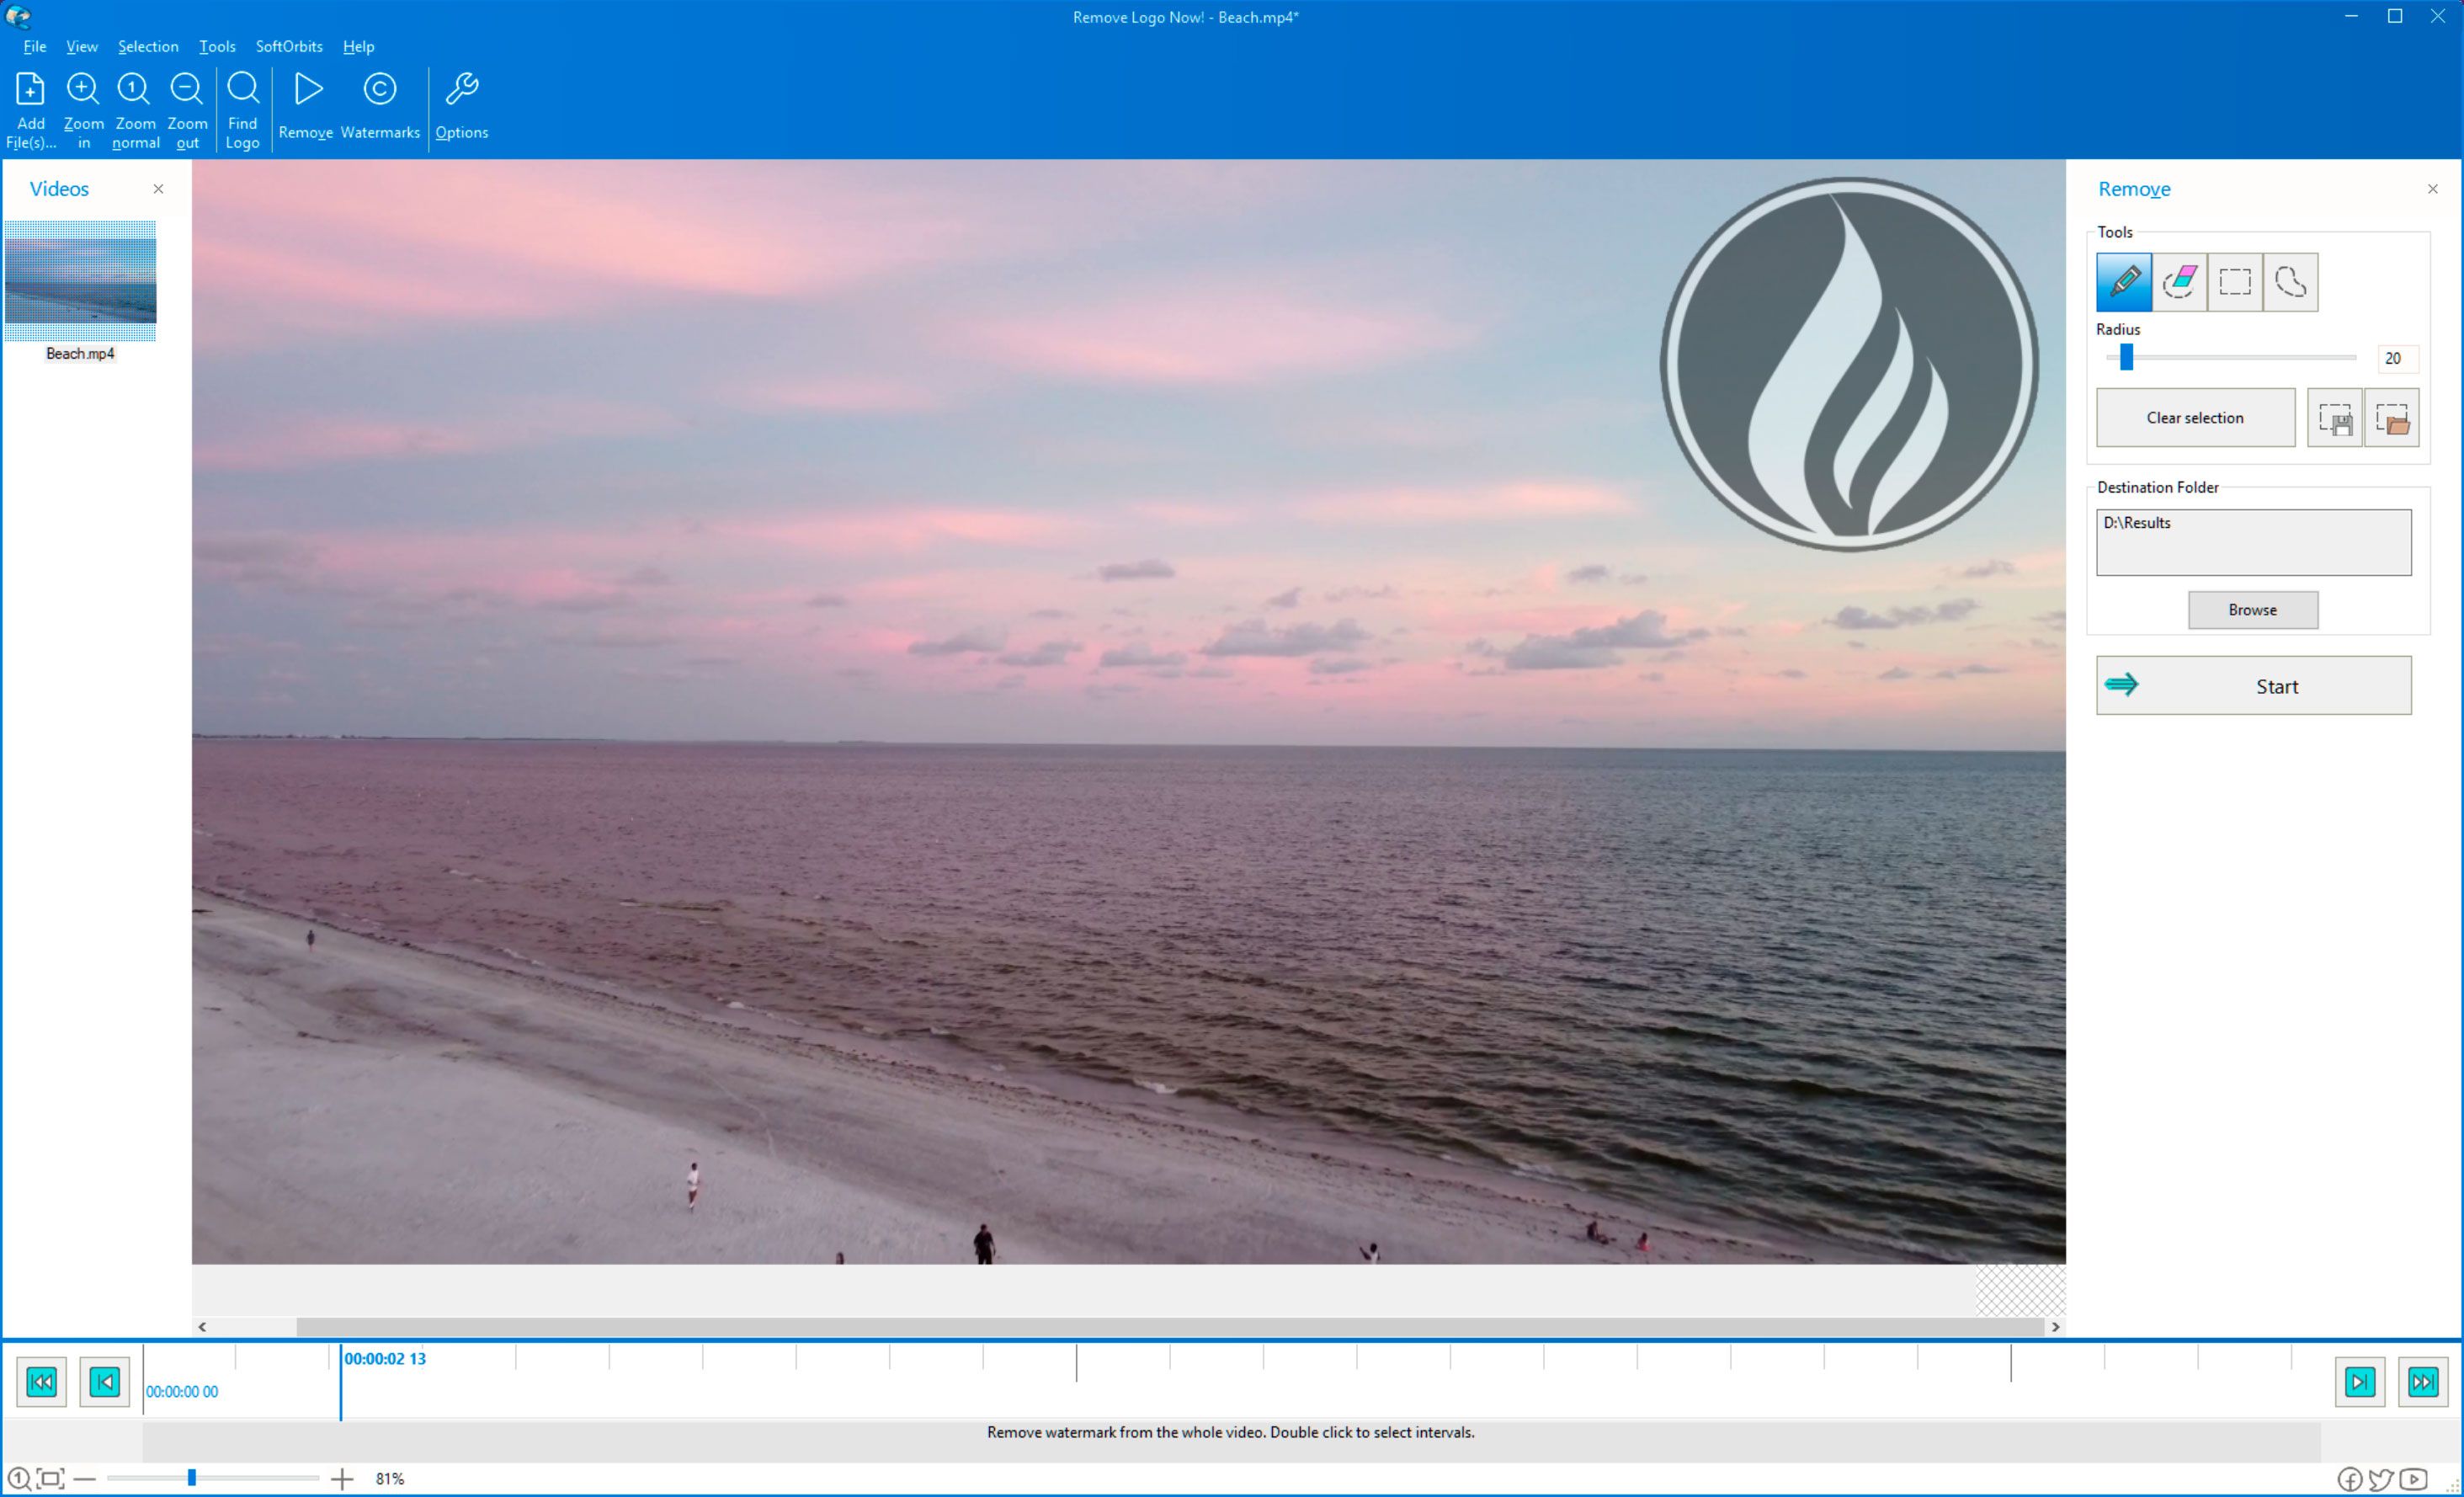Click the Videos panel close button
Image resolution: width=2464 pixels, height=1497 pixels.
(x=157, y=189)
